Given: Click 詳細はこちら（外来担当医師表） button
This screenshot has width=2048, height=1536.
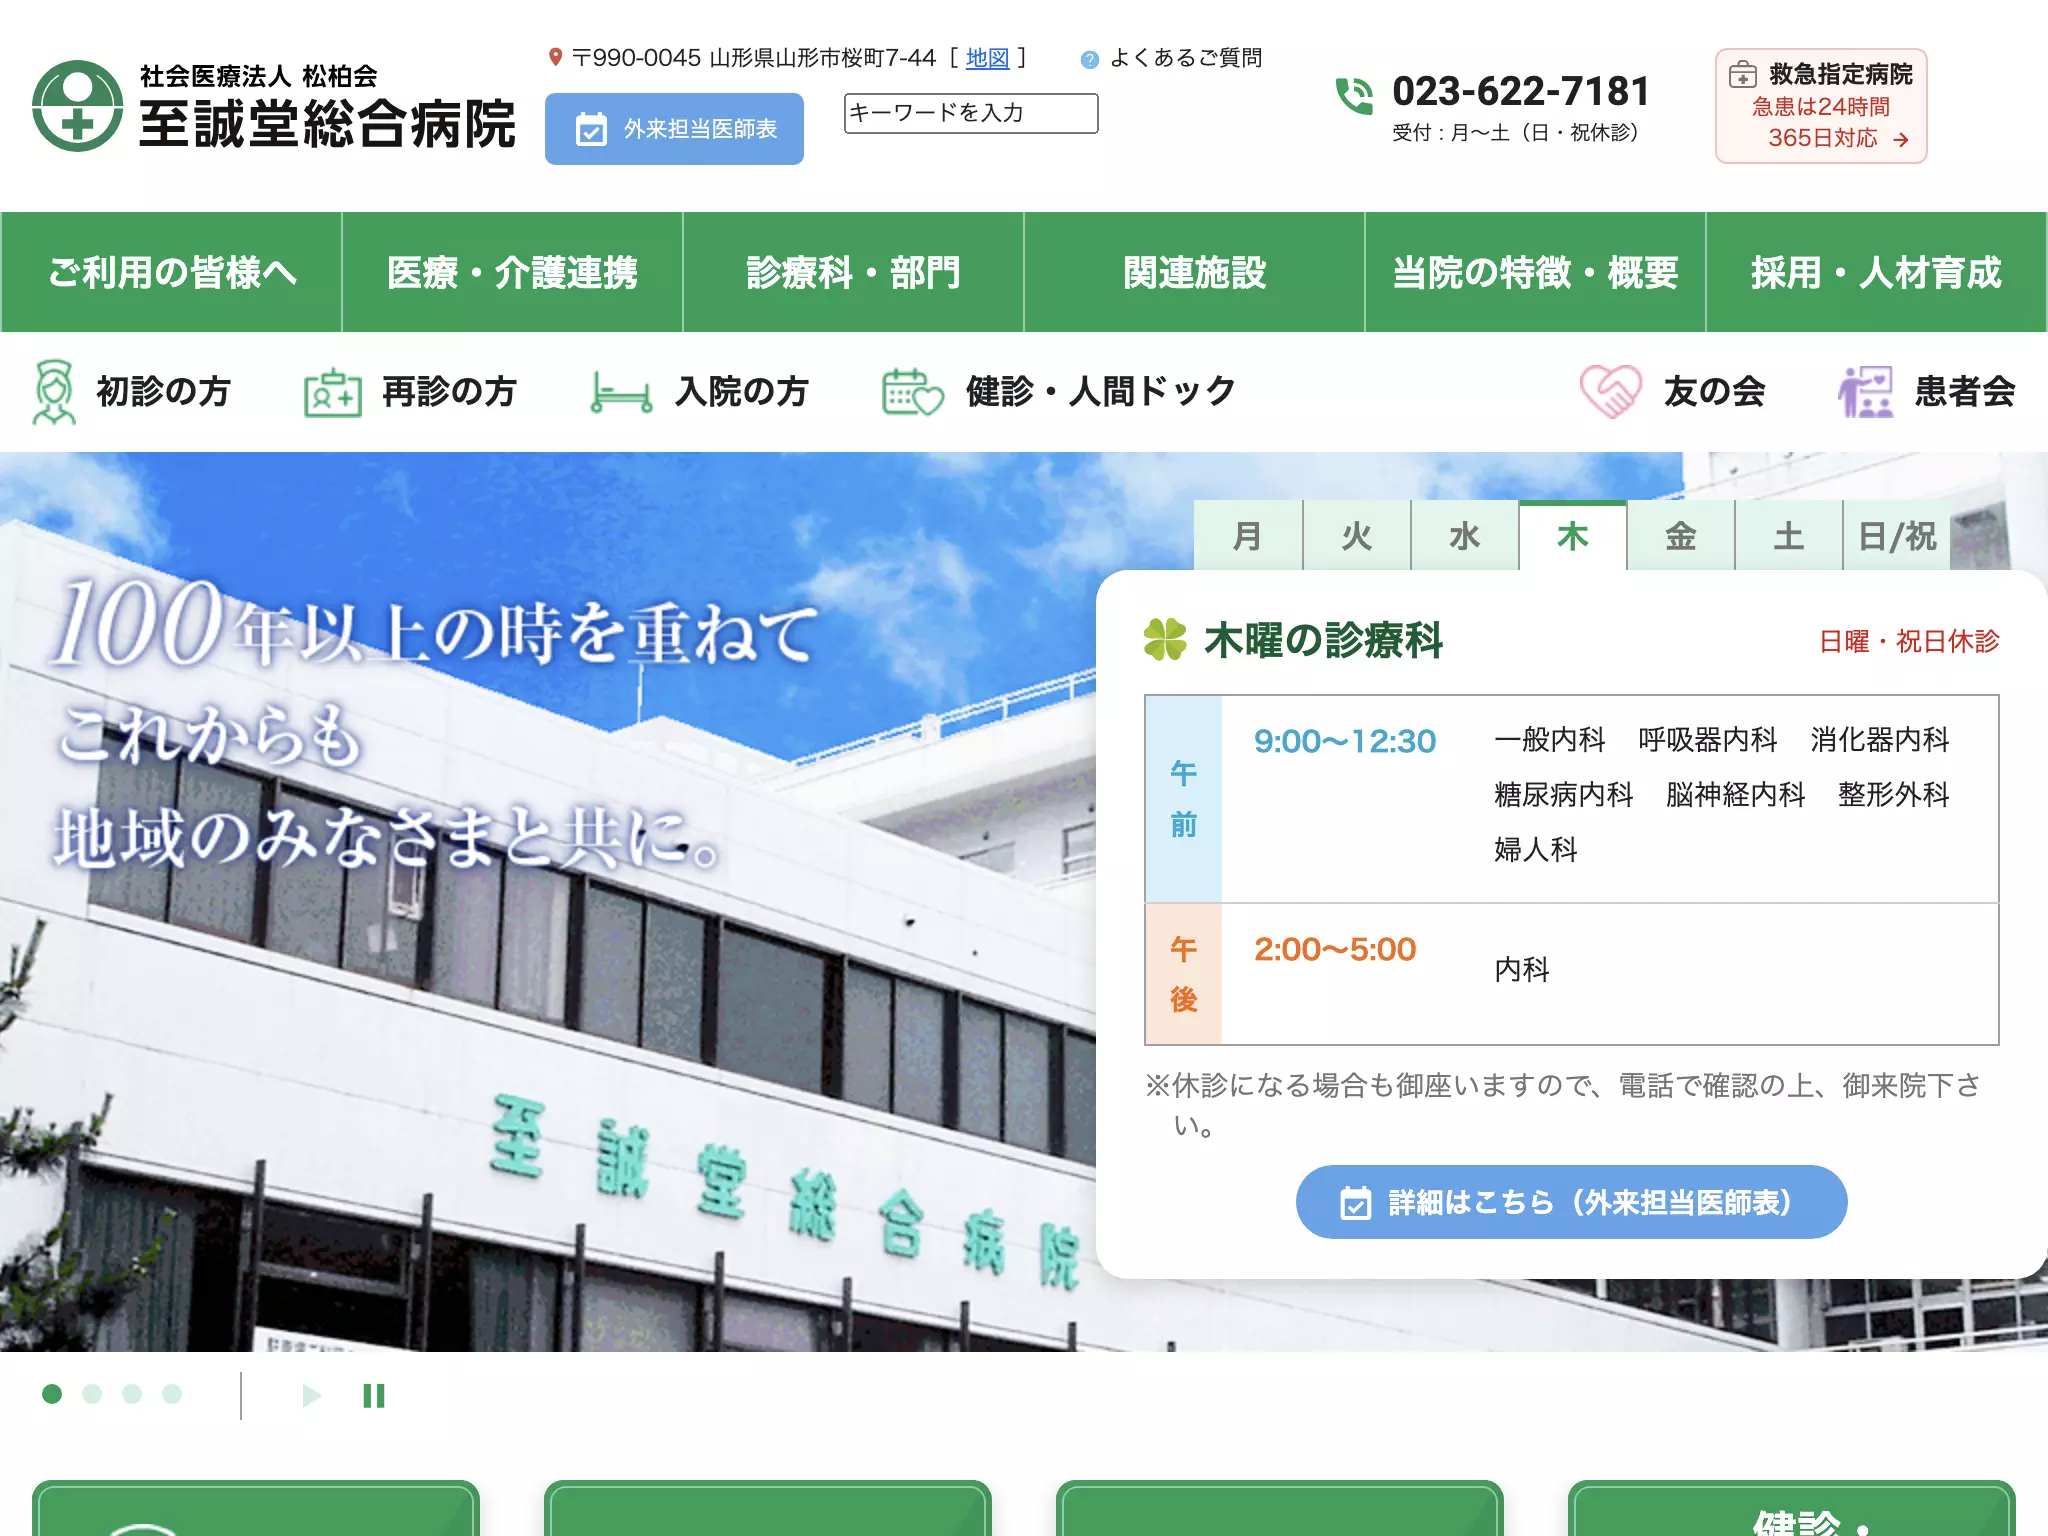Looking at the screenshot, I should 1571,1202.
